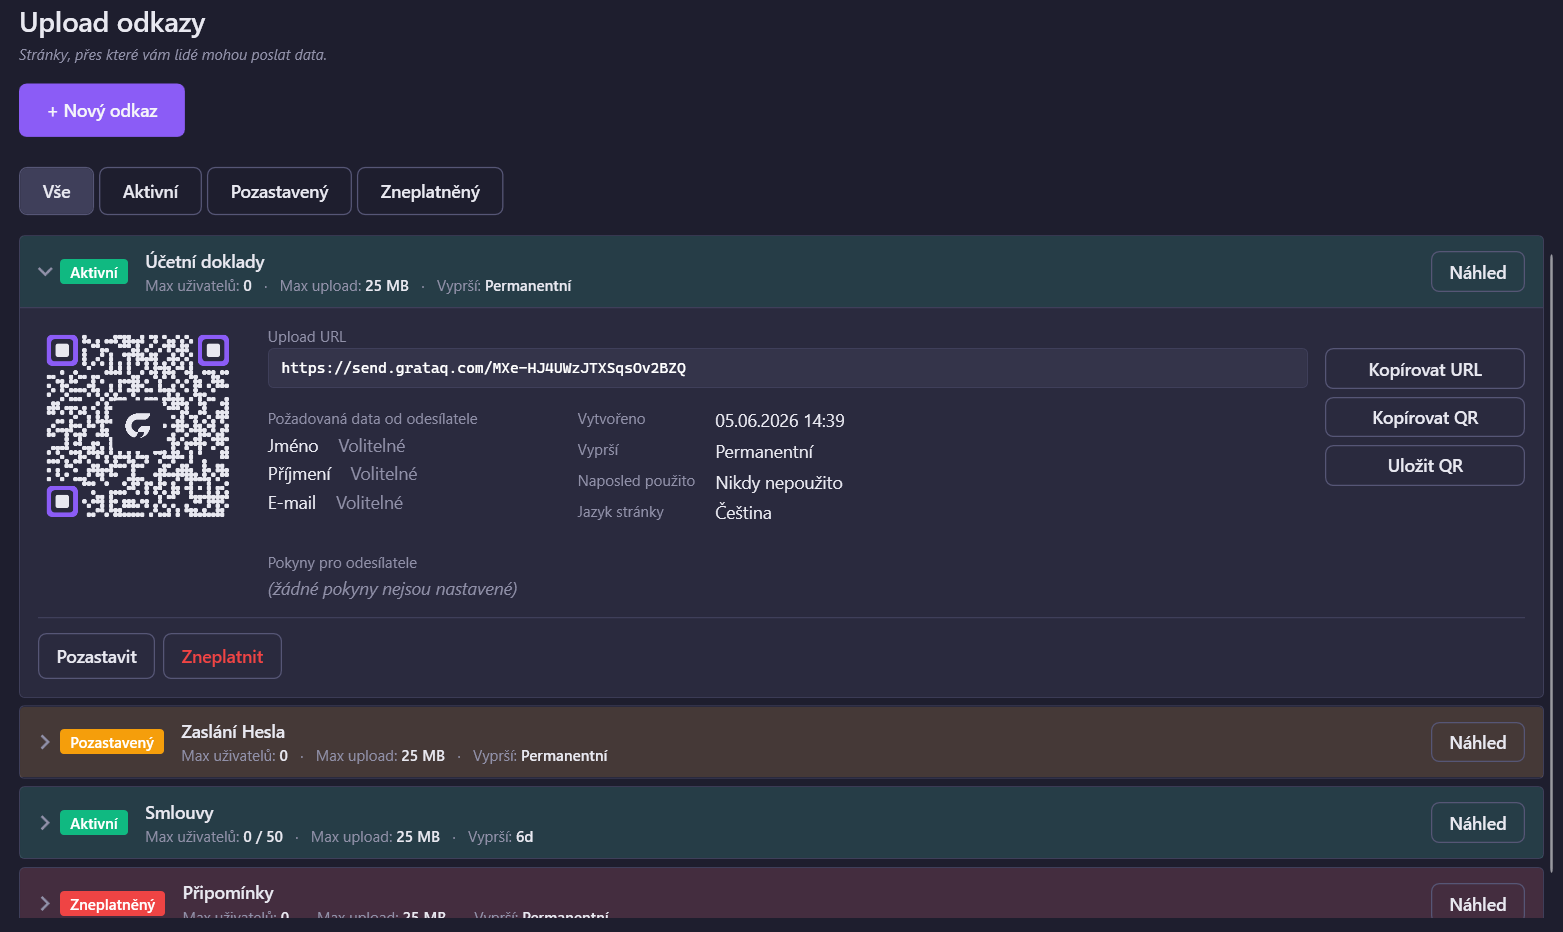Click the QR code image
Screen dimensions: 1563x932
[x=138, y=426]
